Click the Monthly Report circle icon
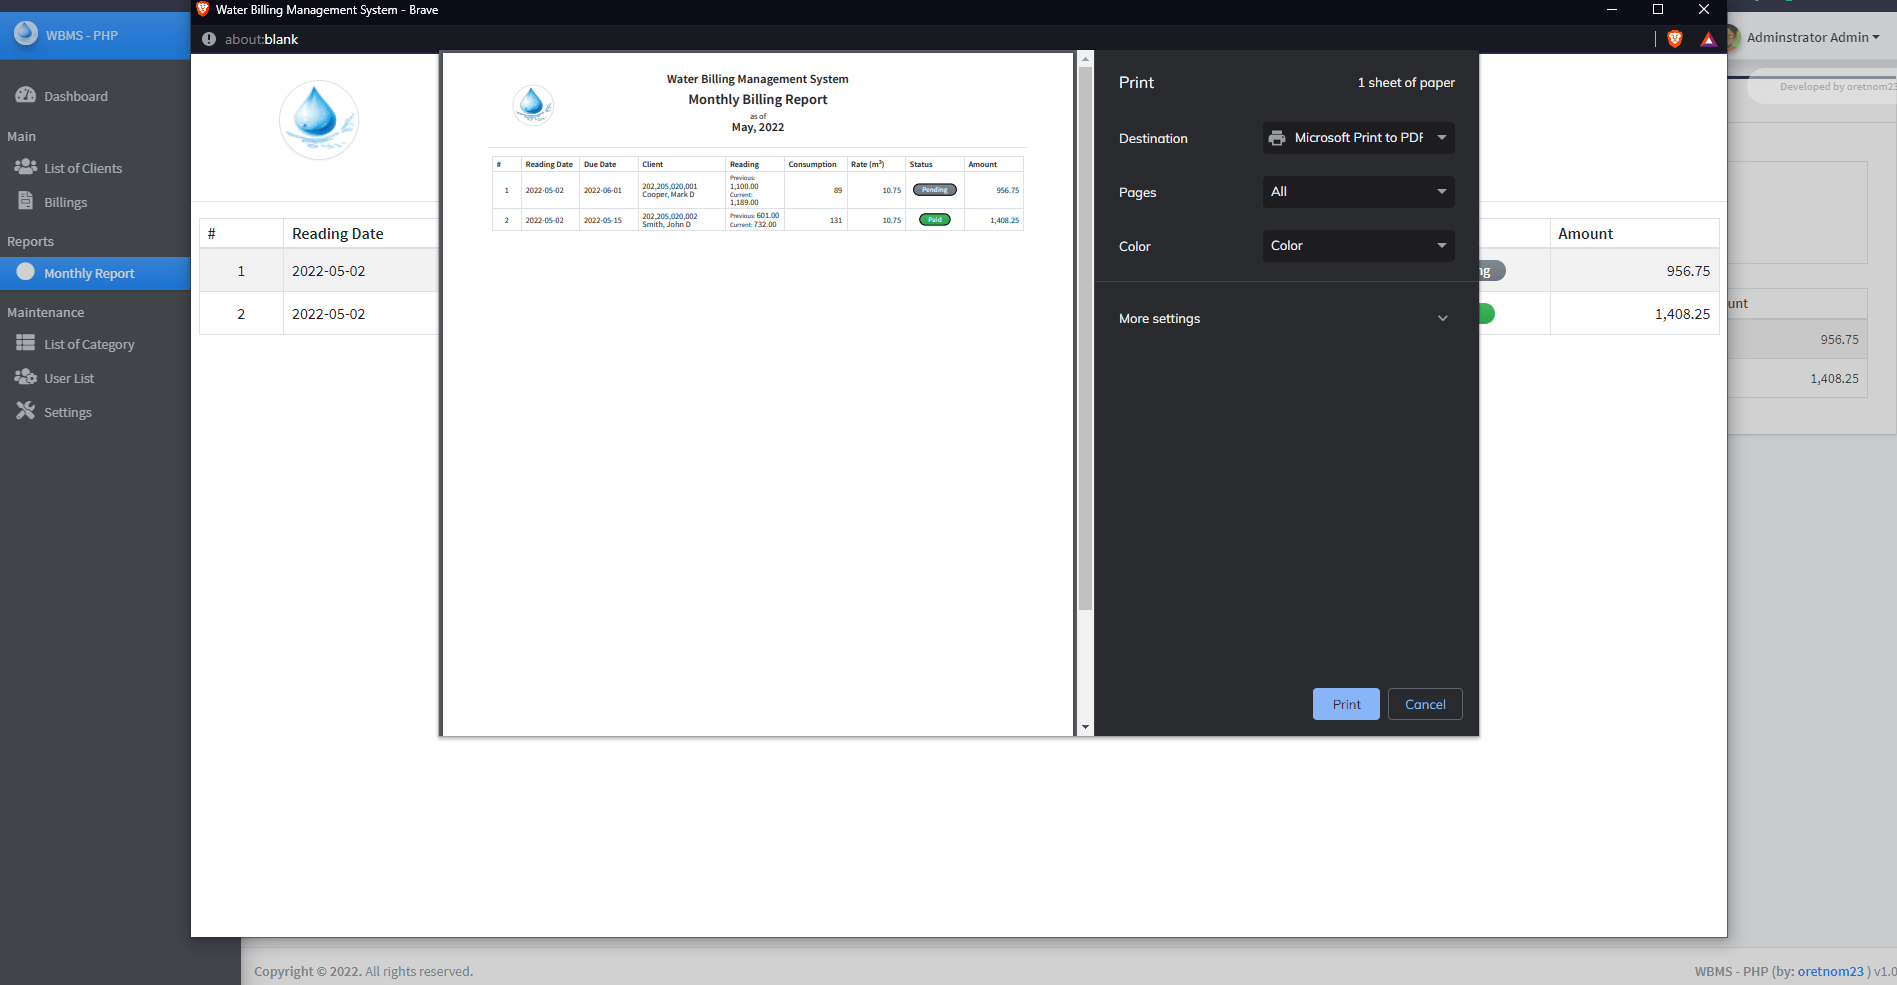Screen dimensions: 1897x985 pos(27,272)
